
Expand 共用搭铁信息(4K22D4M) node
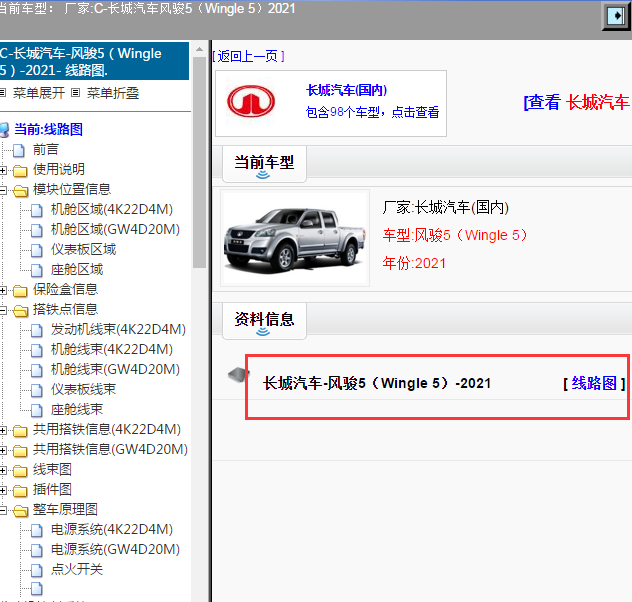[x=3, y=430]
